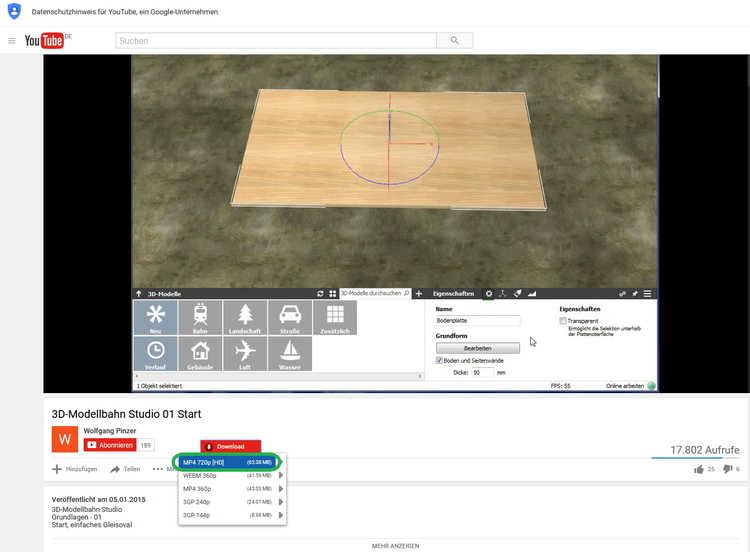
Task: Like the video with thumbs up
Action: click(x=700, y=468)
